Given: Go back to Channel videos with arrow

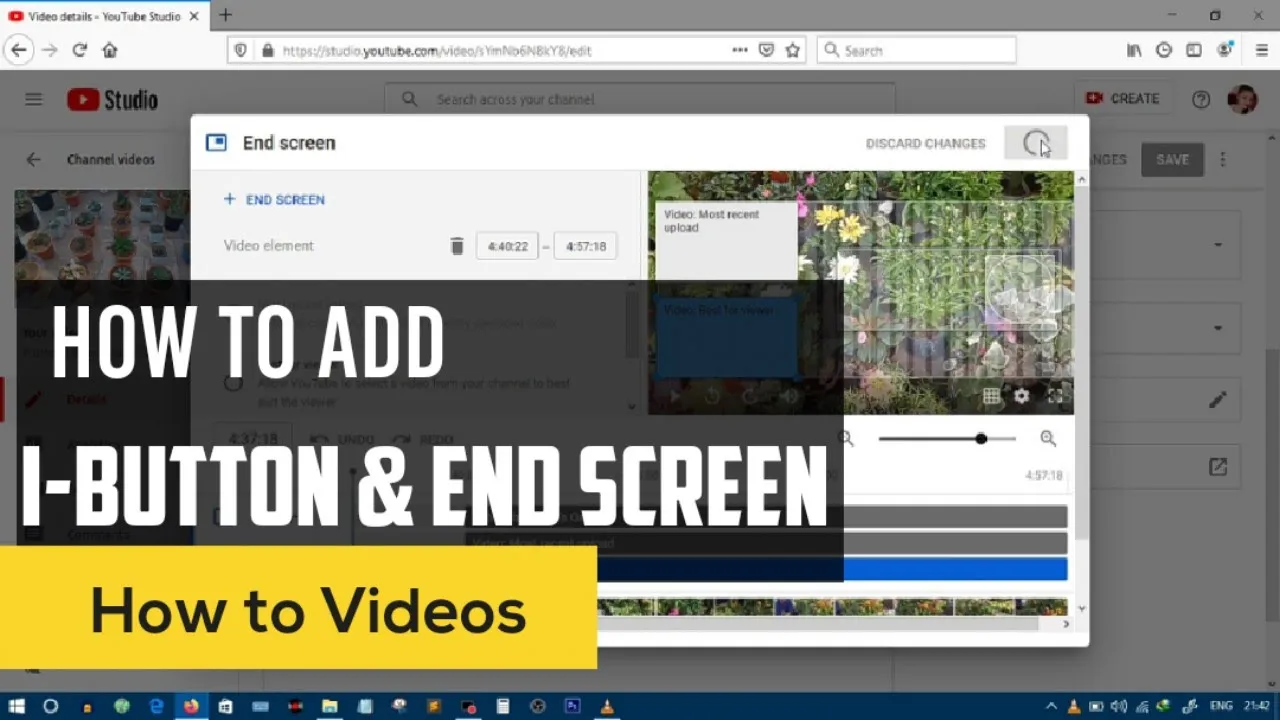Looking at the screenshot, I should [34, 159].
